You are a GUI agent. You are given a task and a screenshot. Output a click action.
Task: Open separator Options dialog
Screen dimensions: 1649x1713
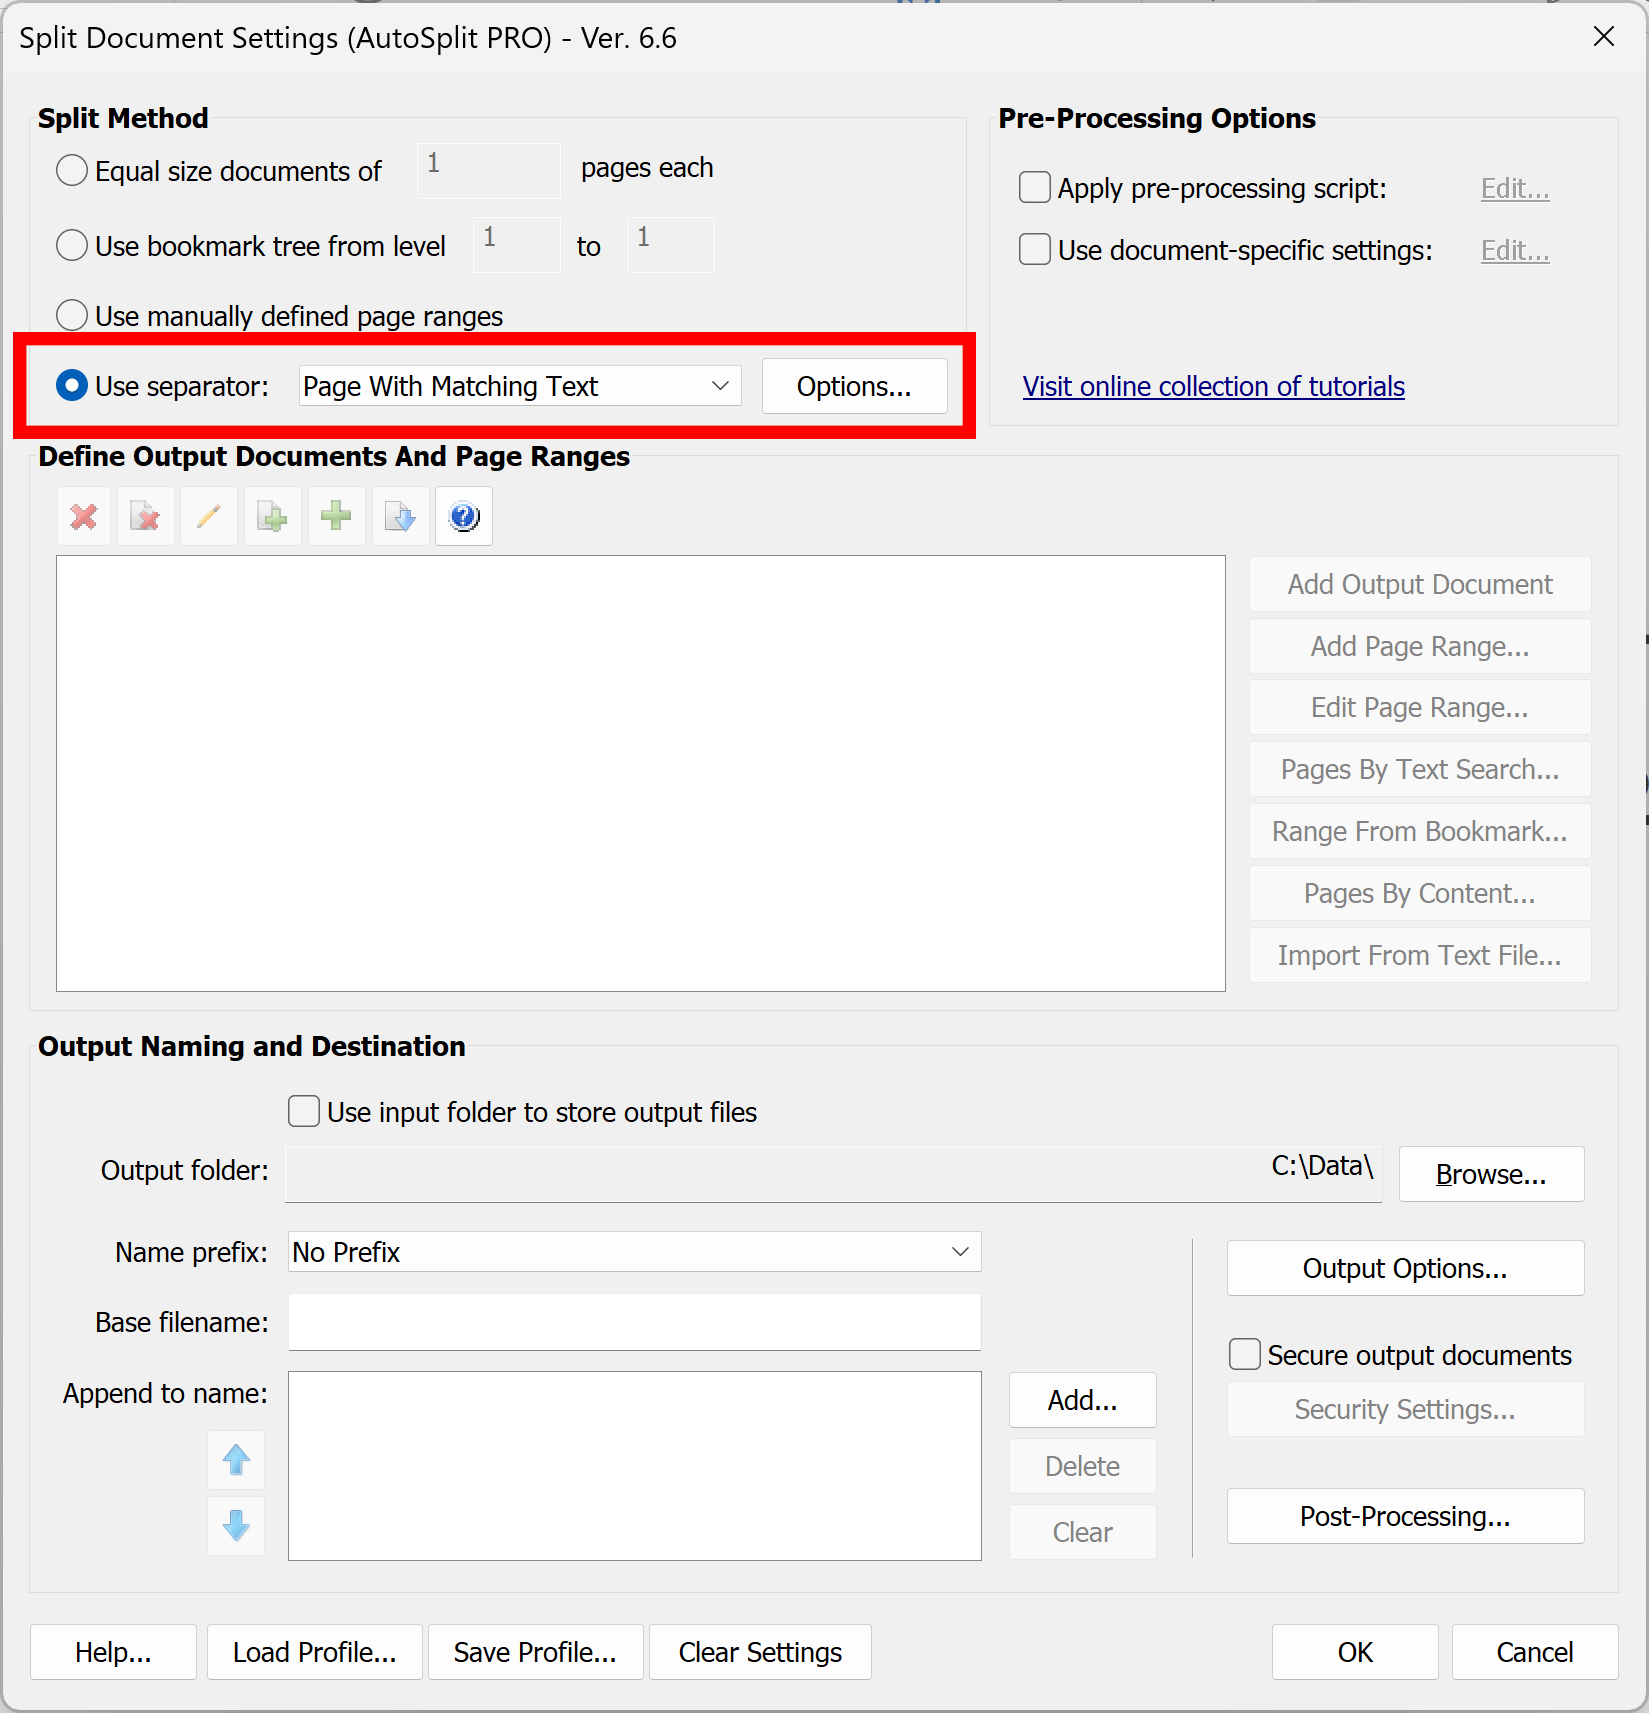pos(854,386)
